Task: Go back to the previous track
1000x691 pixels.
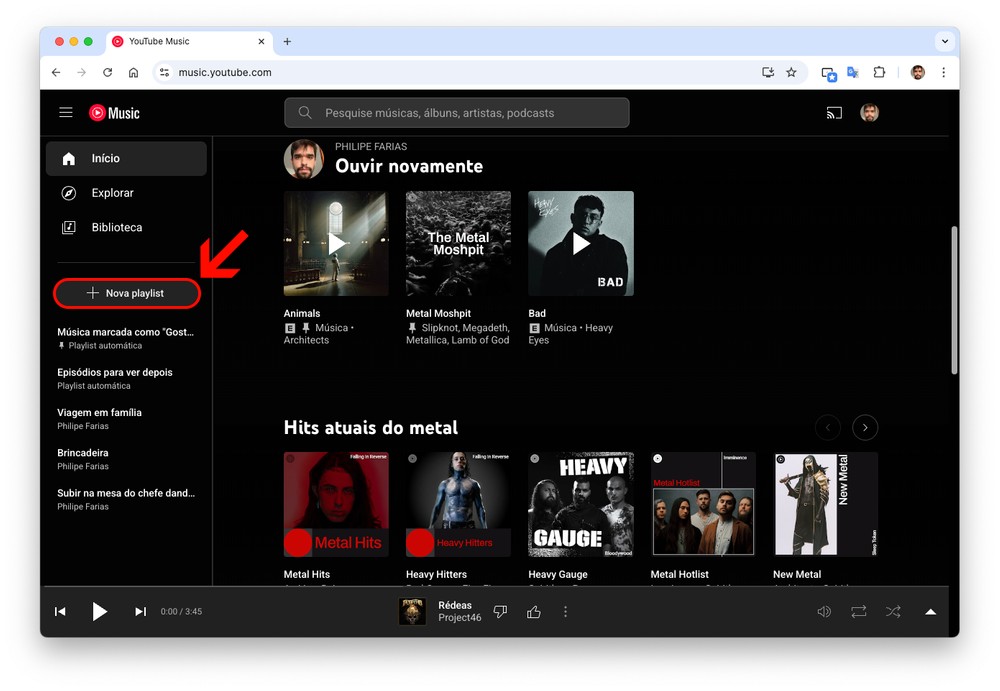Action: pyautogui.click(x=60, y=612)
